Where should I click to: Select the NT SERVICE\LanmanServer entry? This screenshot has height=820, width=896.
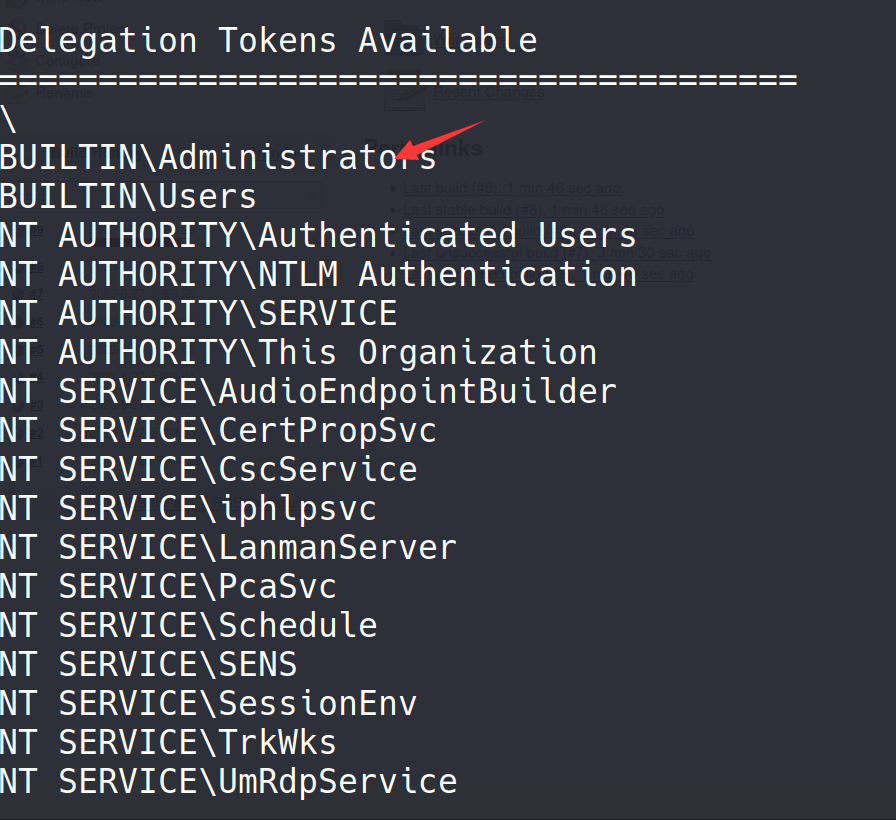point(228,548)
